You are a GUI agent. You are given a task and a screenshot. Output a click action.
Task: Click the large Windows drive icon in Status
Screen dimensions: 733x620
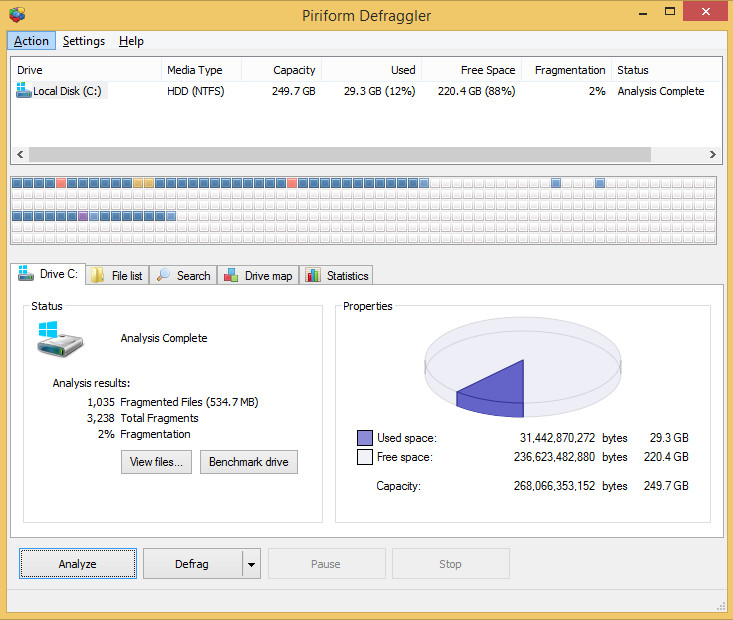coord(59,339)
